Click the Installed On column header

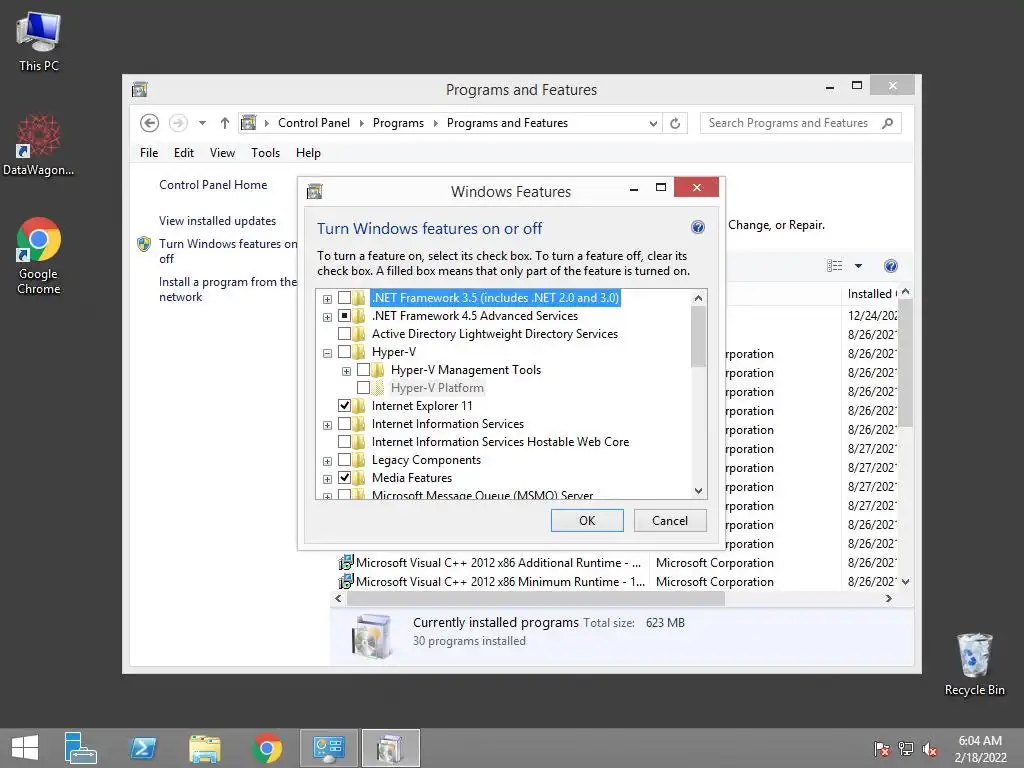click(871, 294)
